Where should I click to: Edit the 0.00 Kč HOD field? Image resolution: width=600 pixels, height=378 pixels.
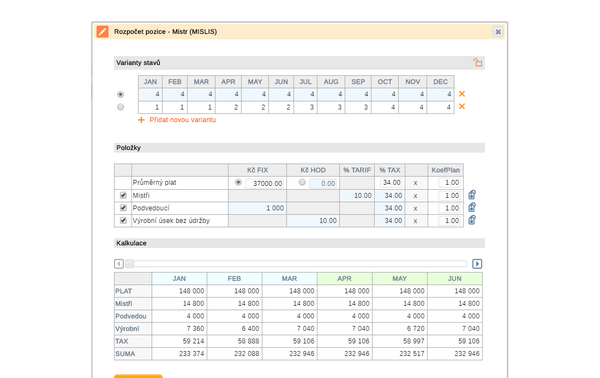pyautogui.click(x=323, y=183)
